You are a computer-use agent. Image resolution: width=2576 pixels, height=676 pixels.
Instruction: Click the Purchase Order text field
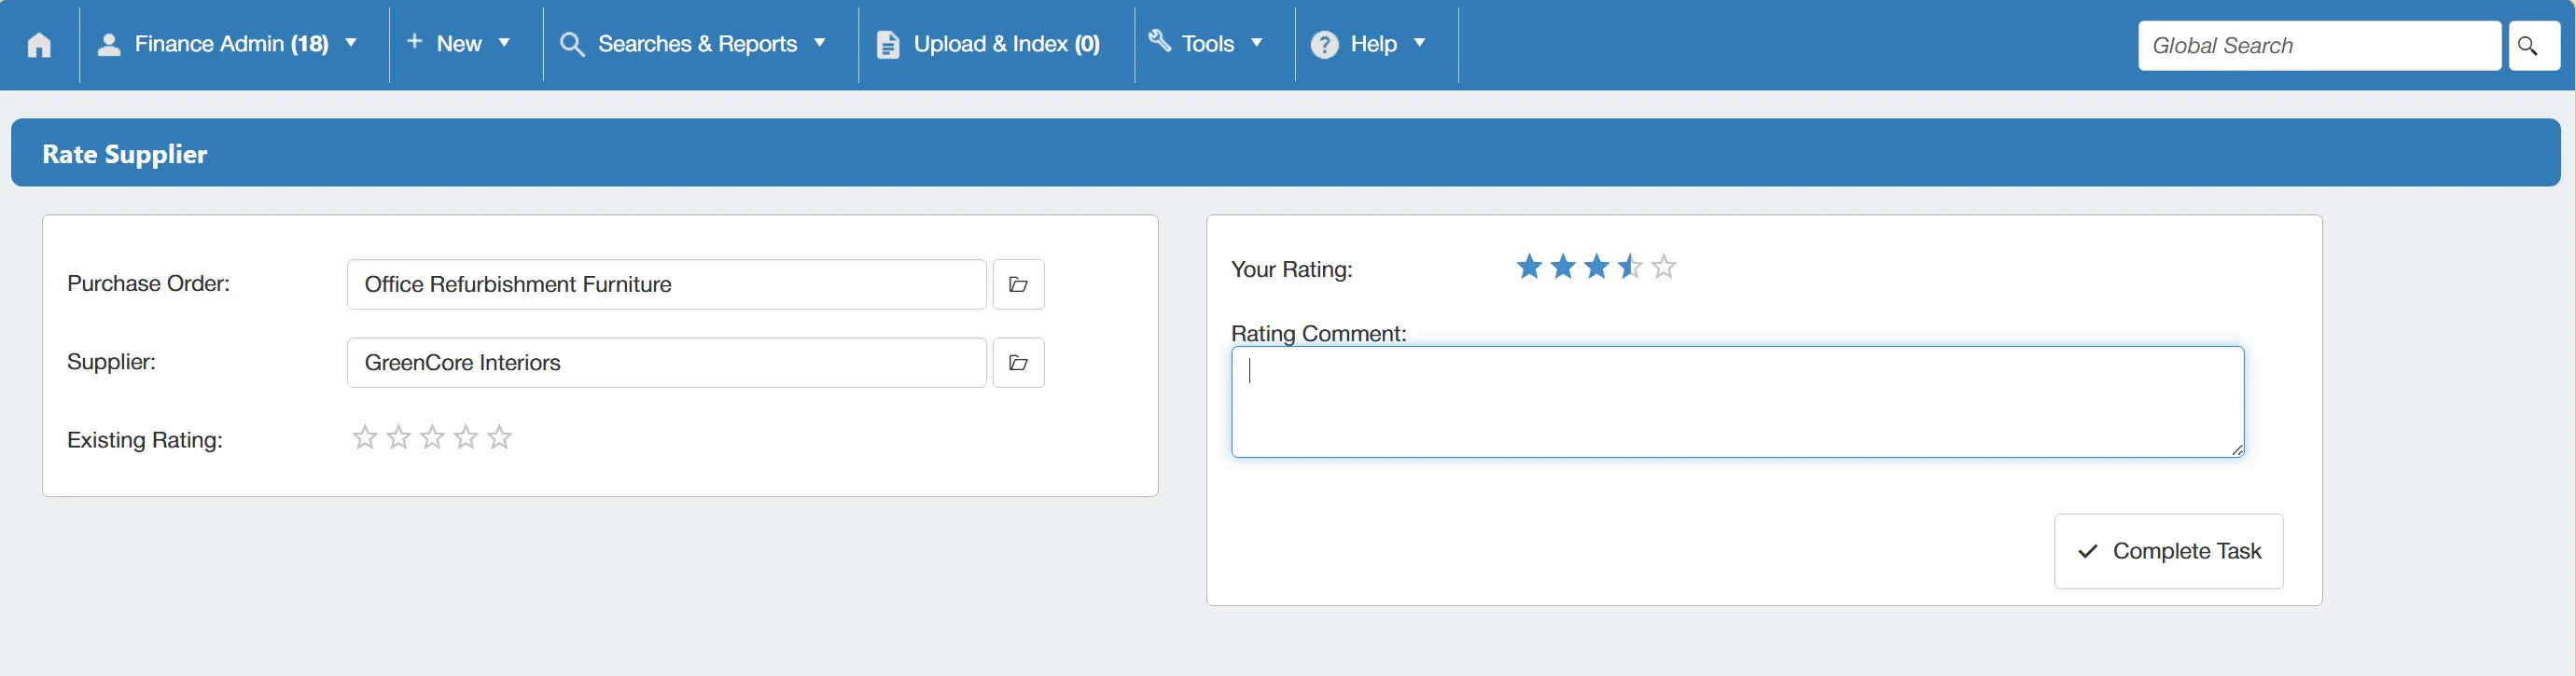666,285
